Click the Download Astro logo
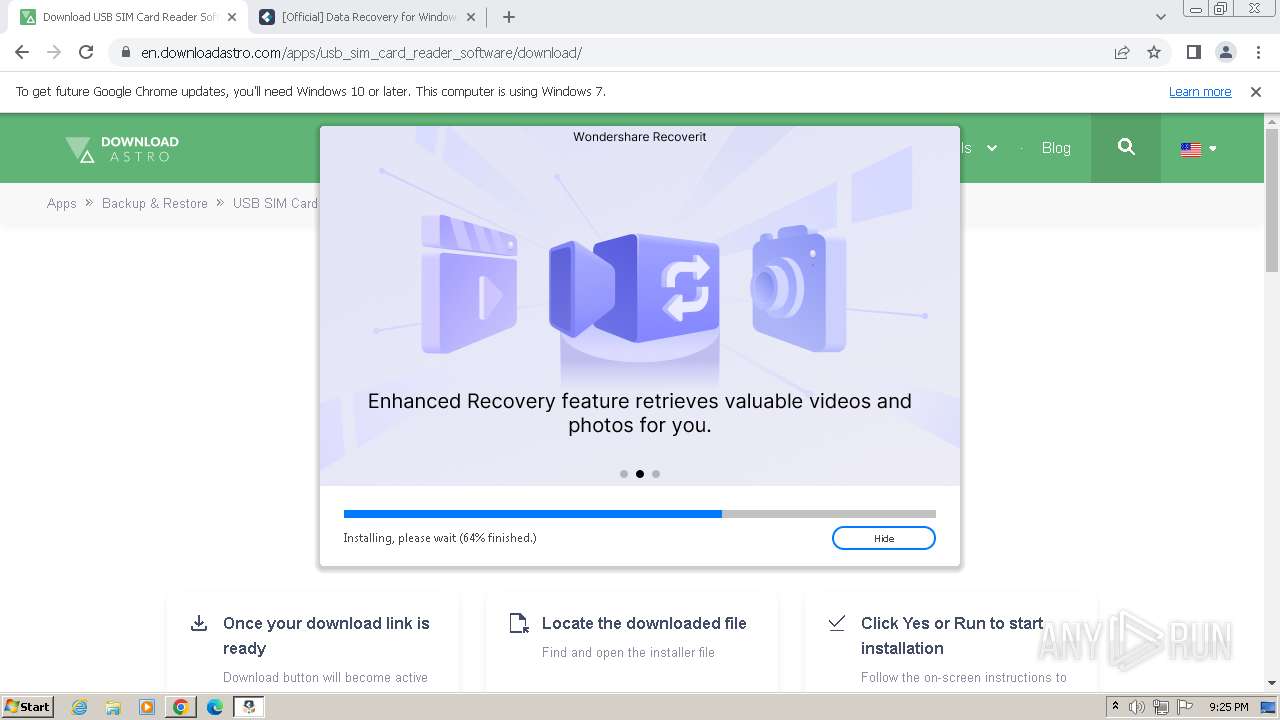The image size is (1280, 720). [122, 149]
